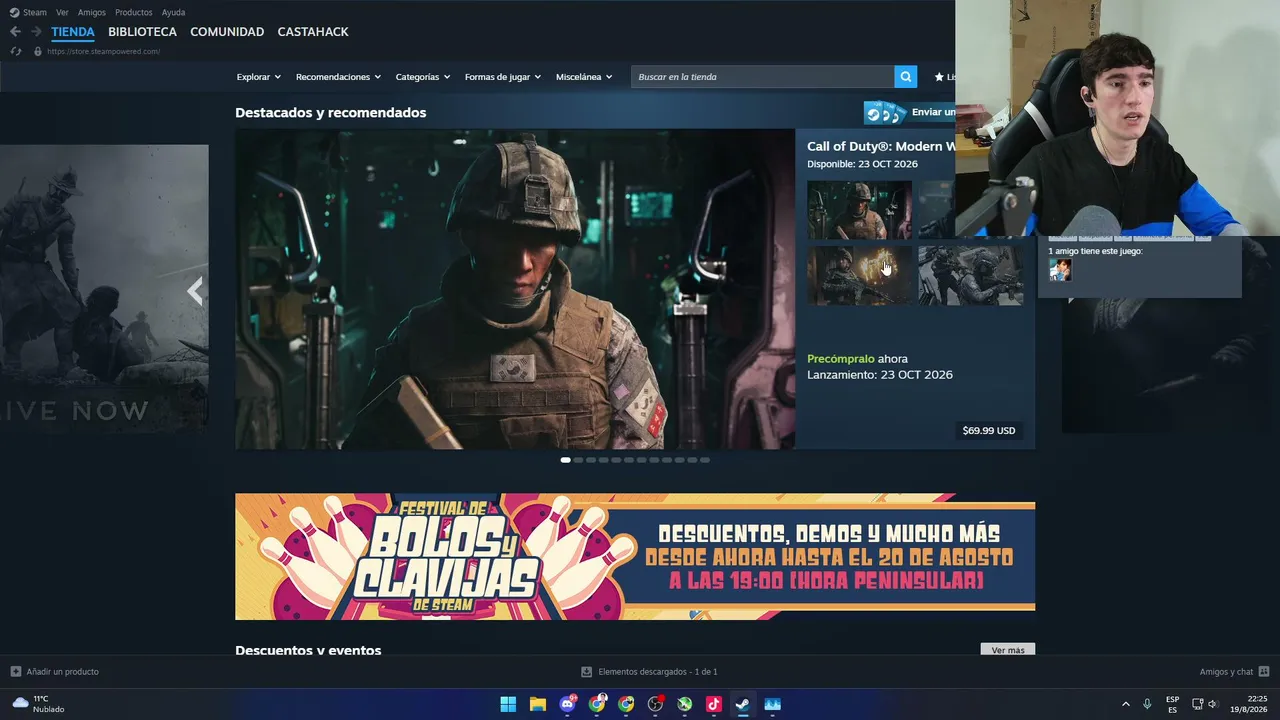This screenshot has width=1280, height=720.
Task: Open the explosion screenshot thumbnail
Action: 860,275
